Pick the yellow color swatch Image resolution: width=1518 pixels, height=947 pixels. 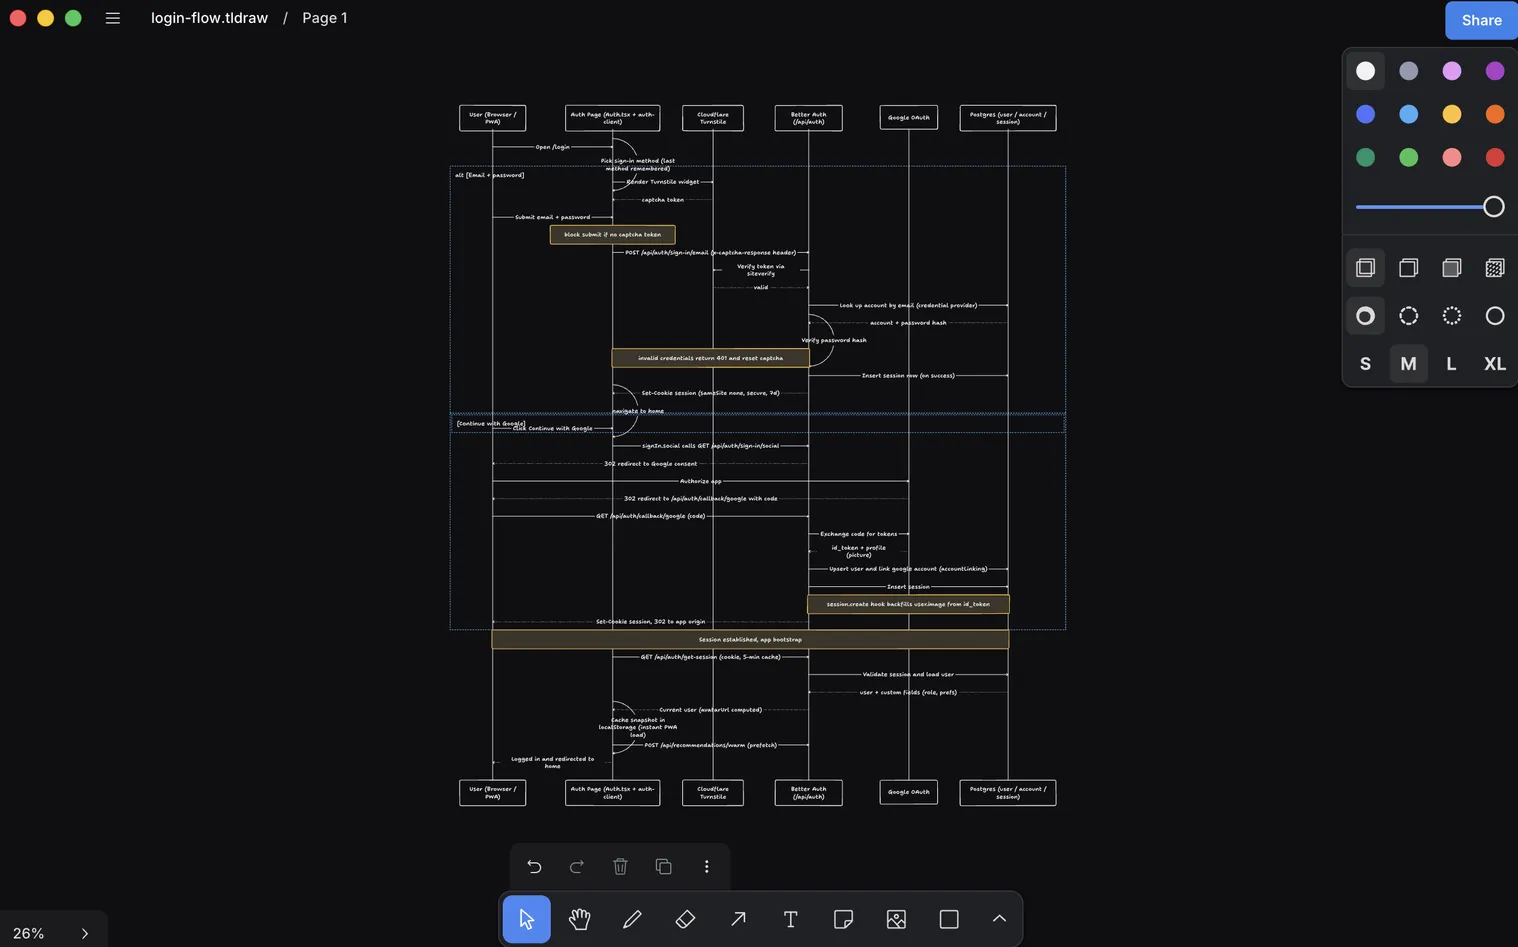[1452, 114]
